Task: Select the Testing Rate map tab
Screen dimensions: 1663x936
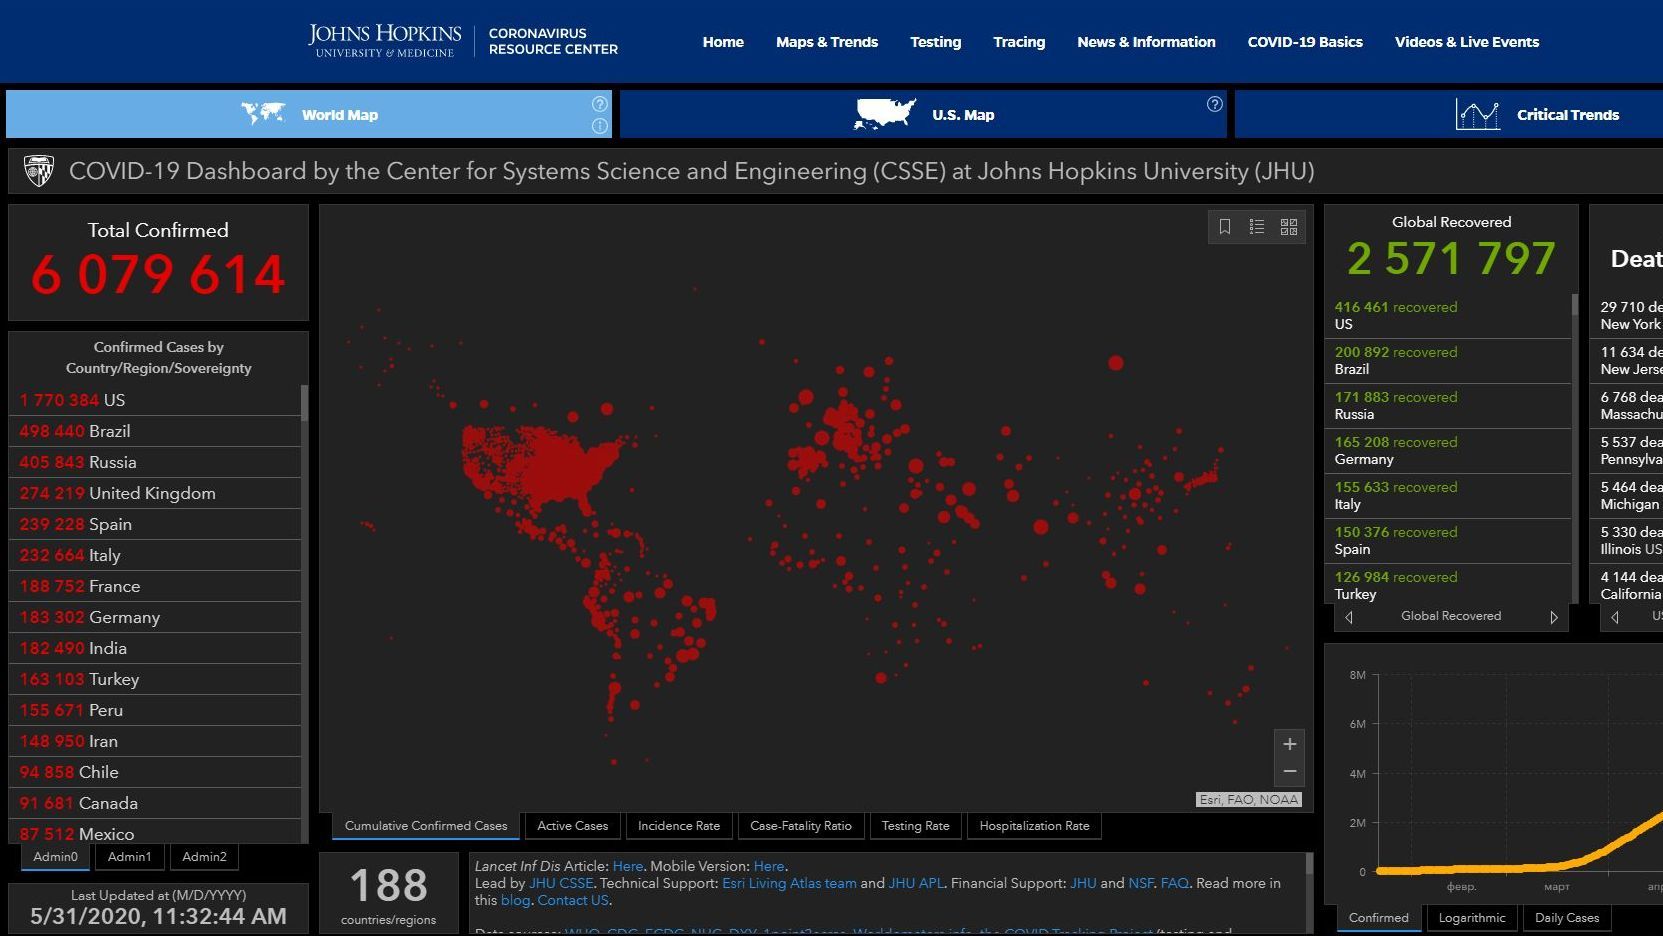Action: pos(915,826)
